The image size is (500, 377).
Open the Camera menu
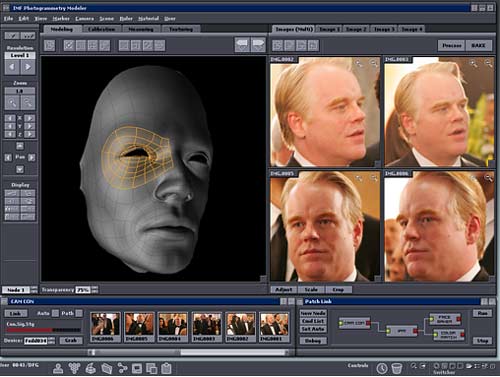(84, 19)
